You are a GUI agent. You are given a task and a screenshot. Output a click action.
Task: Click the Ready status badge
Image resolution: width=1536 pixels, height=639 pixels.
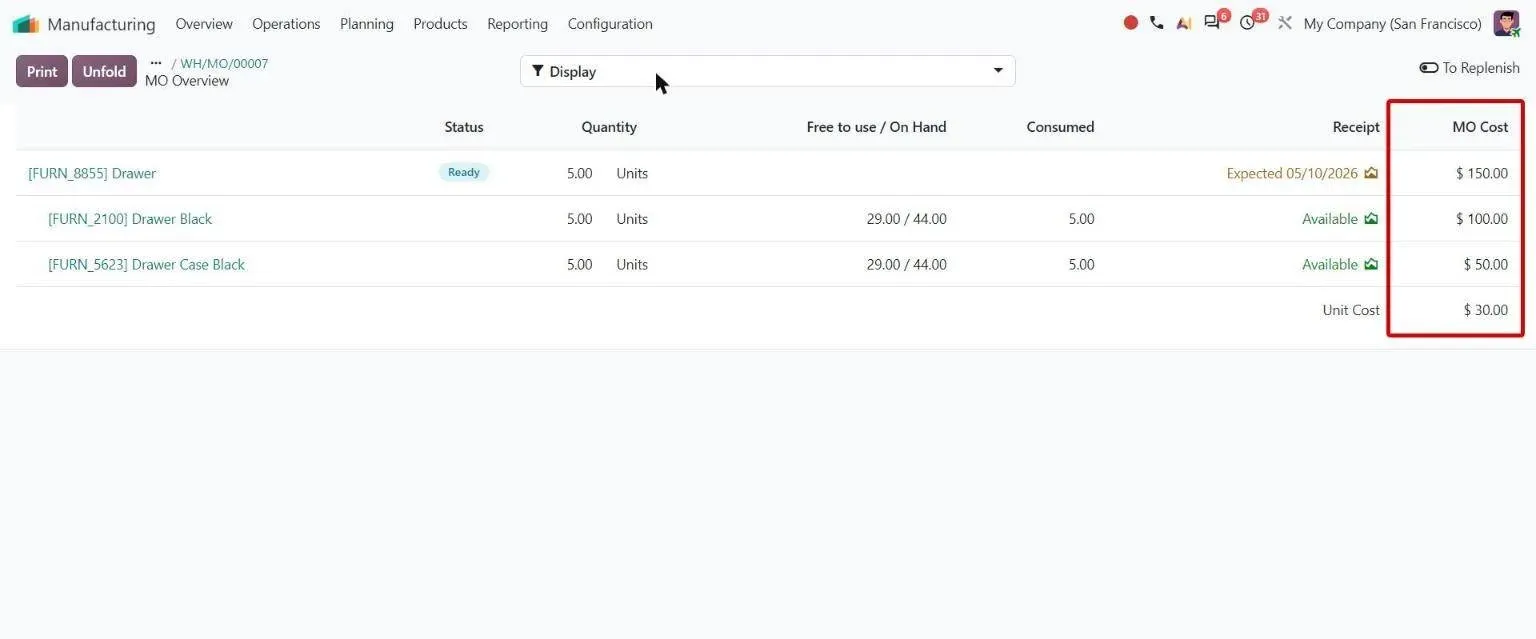click(x=463, y=172)
